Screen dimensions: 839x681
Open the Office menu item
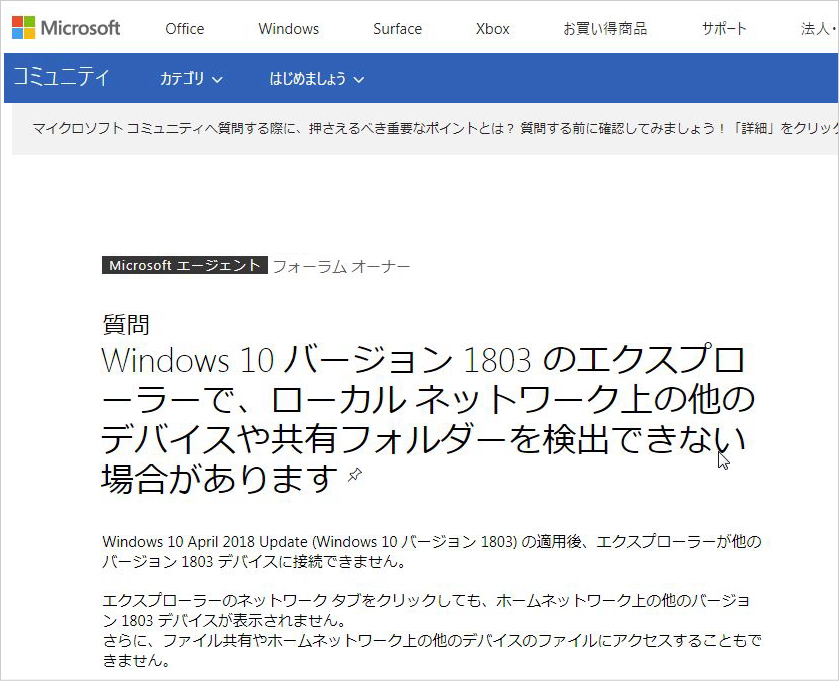pyautogui.click(x=184, y=29)
